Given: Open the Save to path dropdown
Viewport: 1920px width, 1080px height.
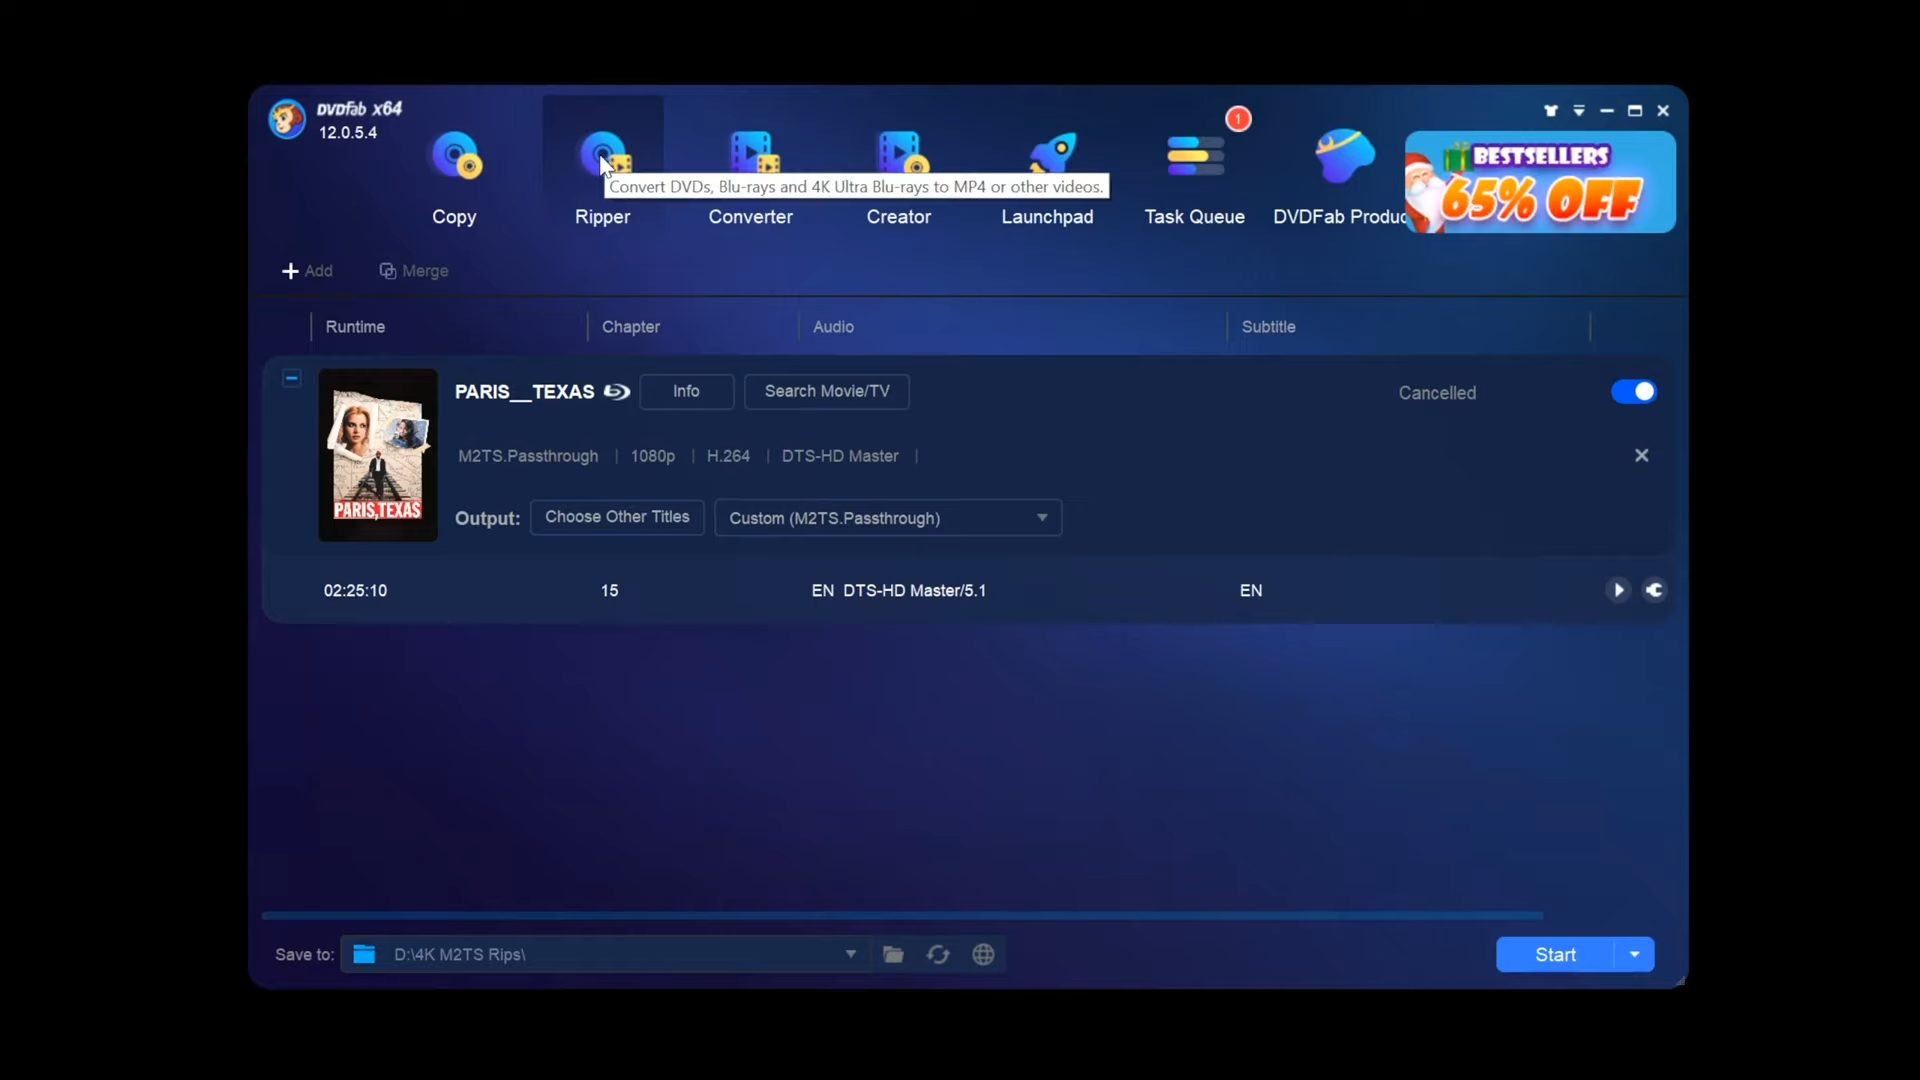Looking at the screenshot, I should click(x=851, y=954).
